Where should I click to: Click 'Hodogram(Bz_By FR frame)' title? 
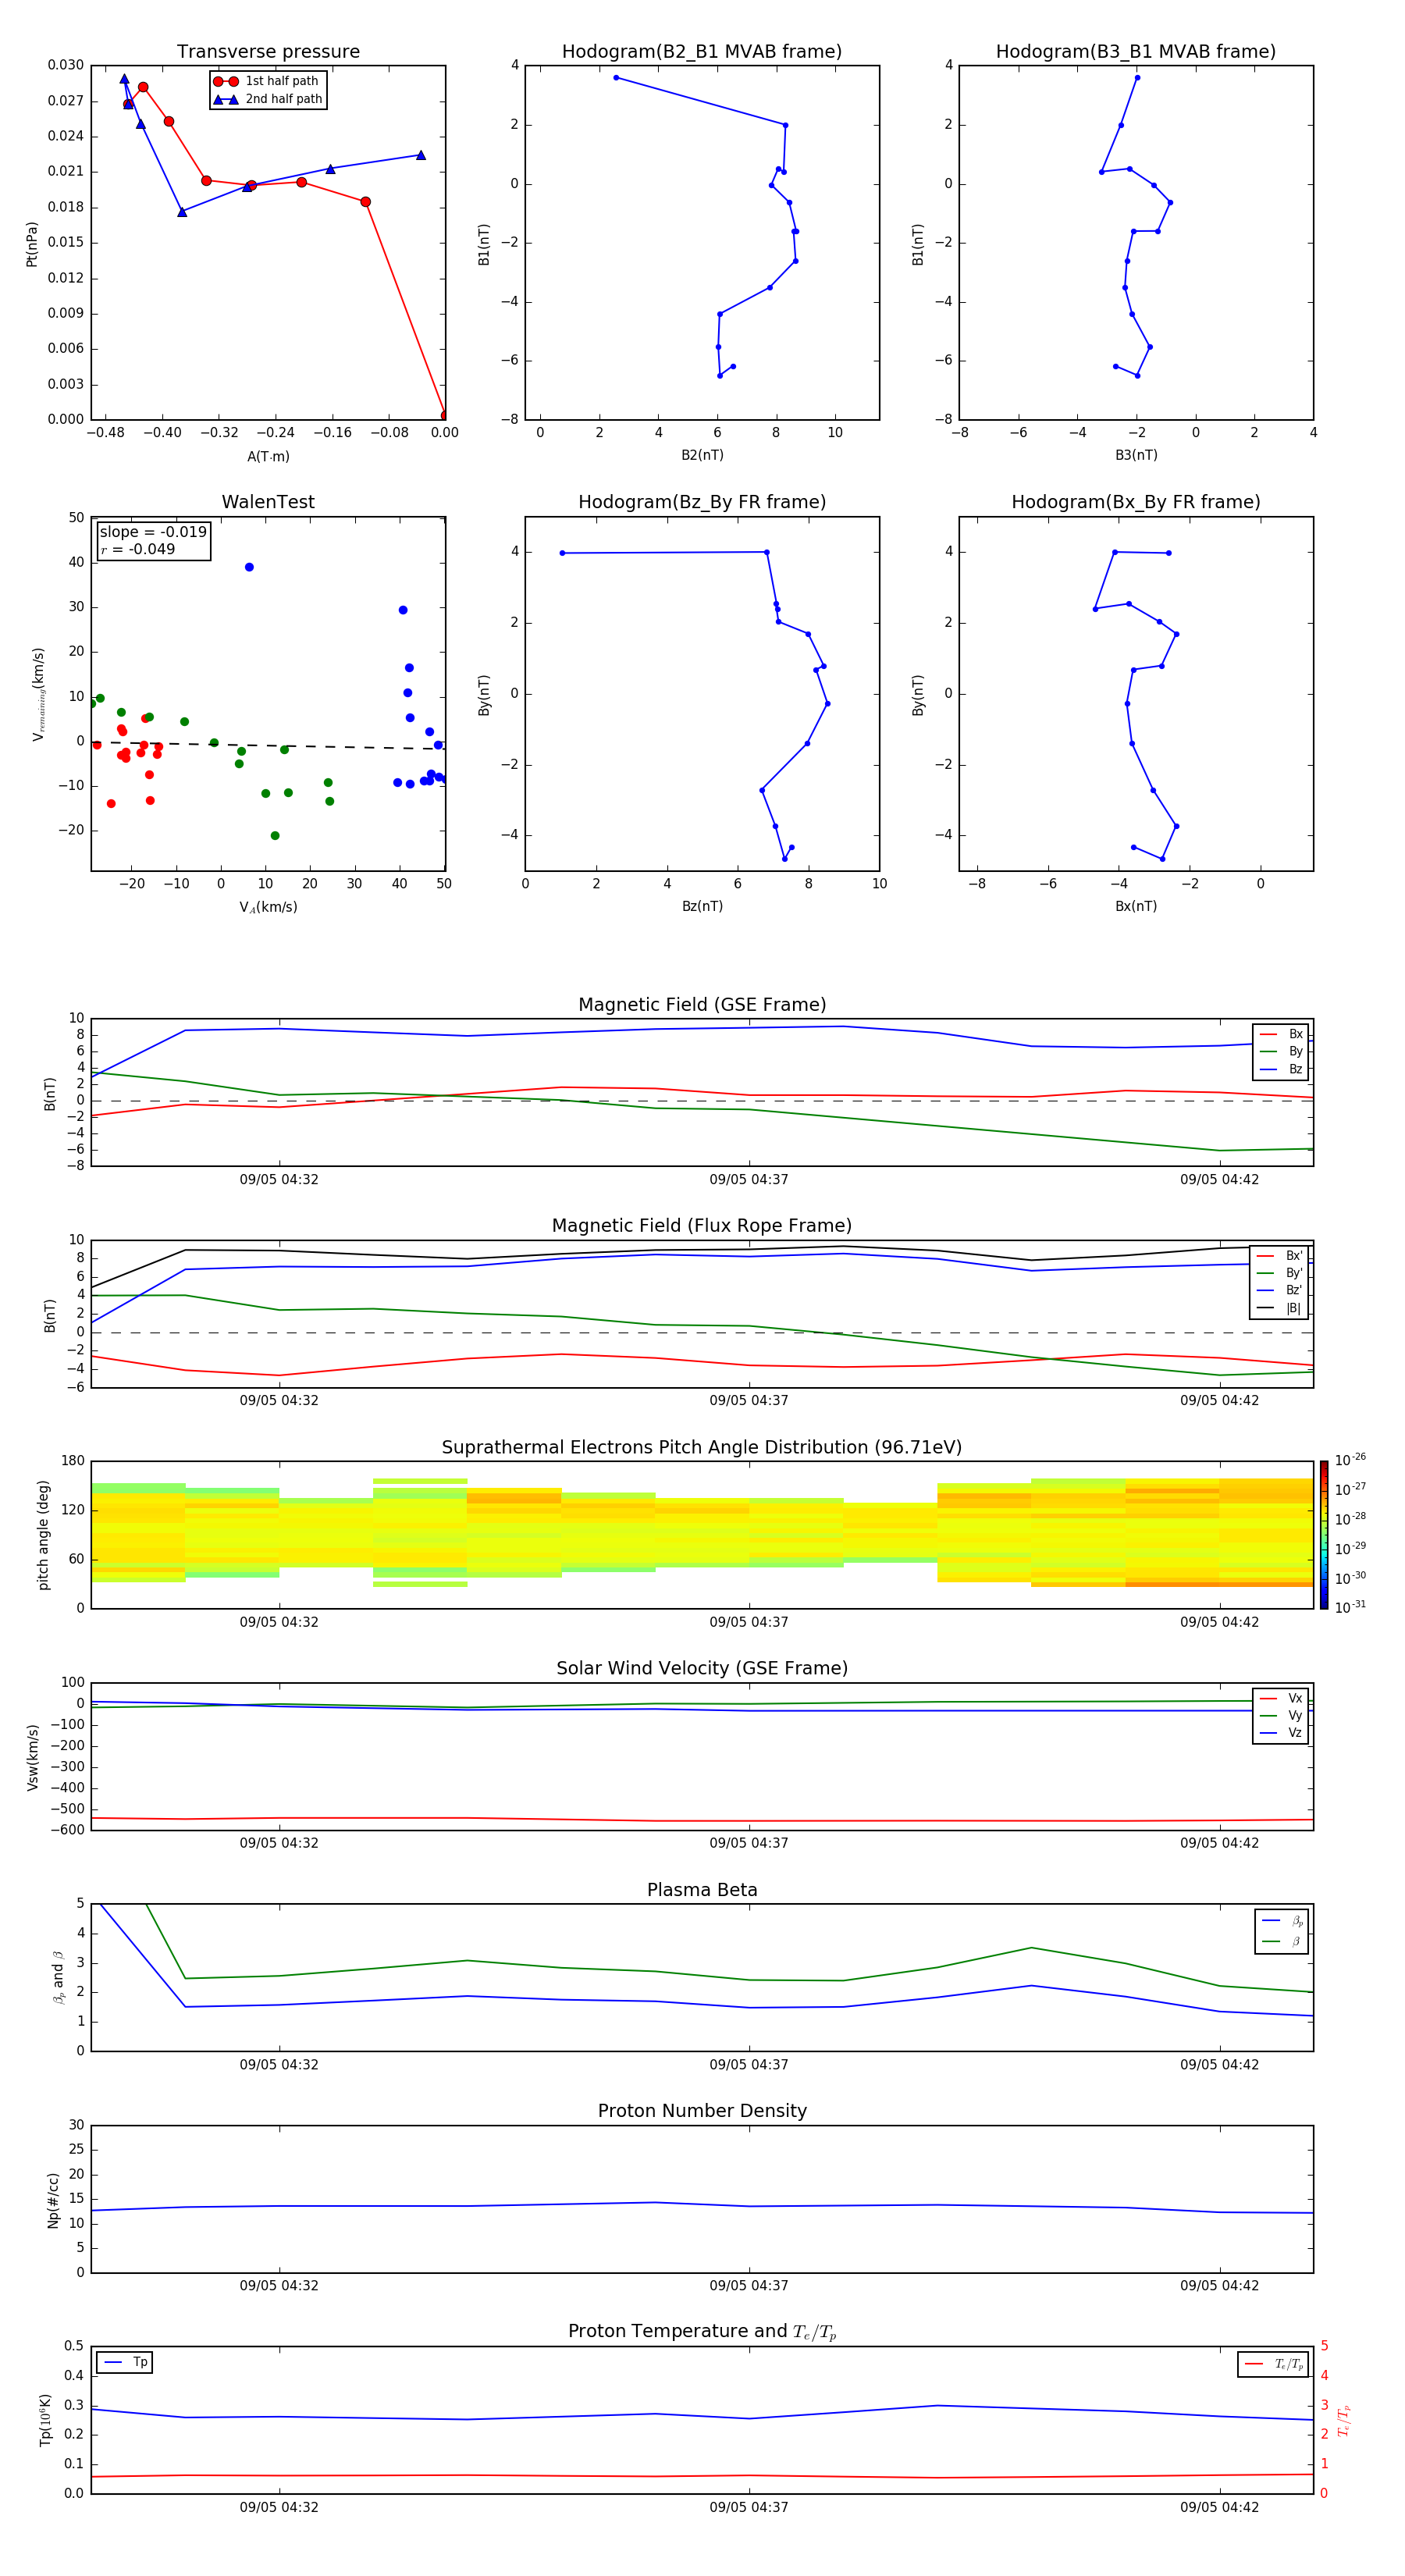[702, 502]
